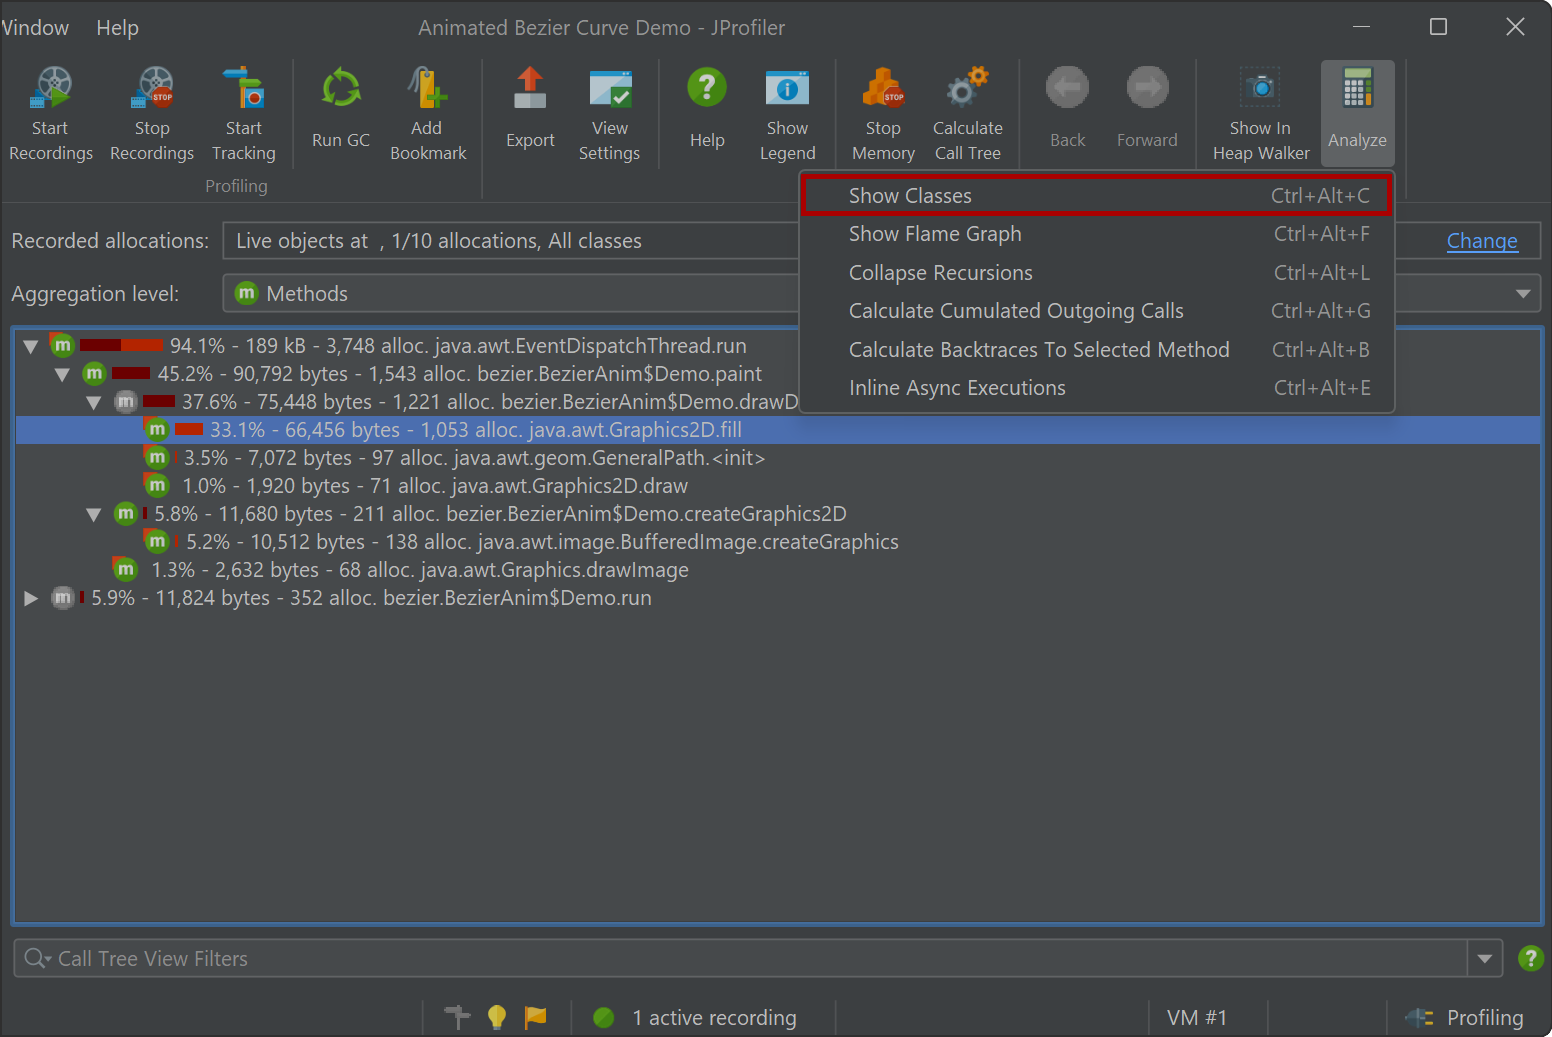Select Calculate Backtraces To Selected Method

point(1096,350)
